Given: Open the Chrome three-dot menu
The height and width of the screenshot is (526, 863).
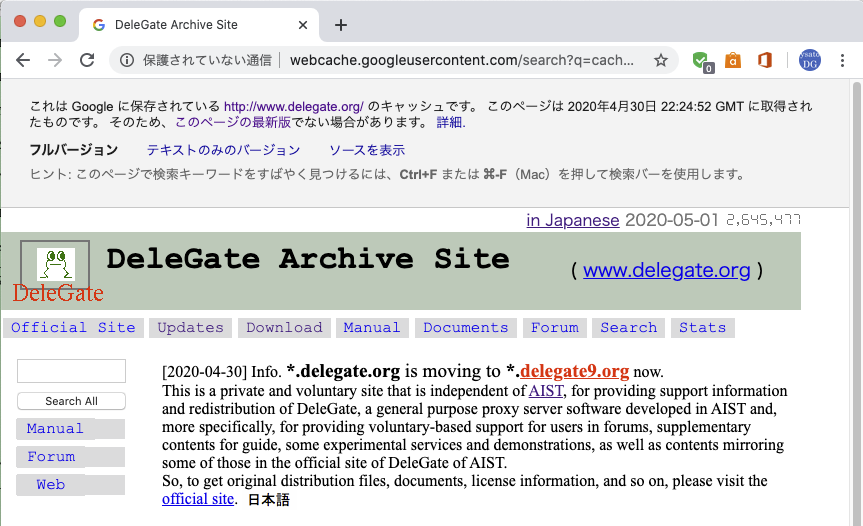Looking at the screenshot, I should click(842, 60).
